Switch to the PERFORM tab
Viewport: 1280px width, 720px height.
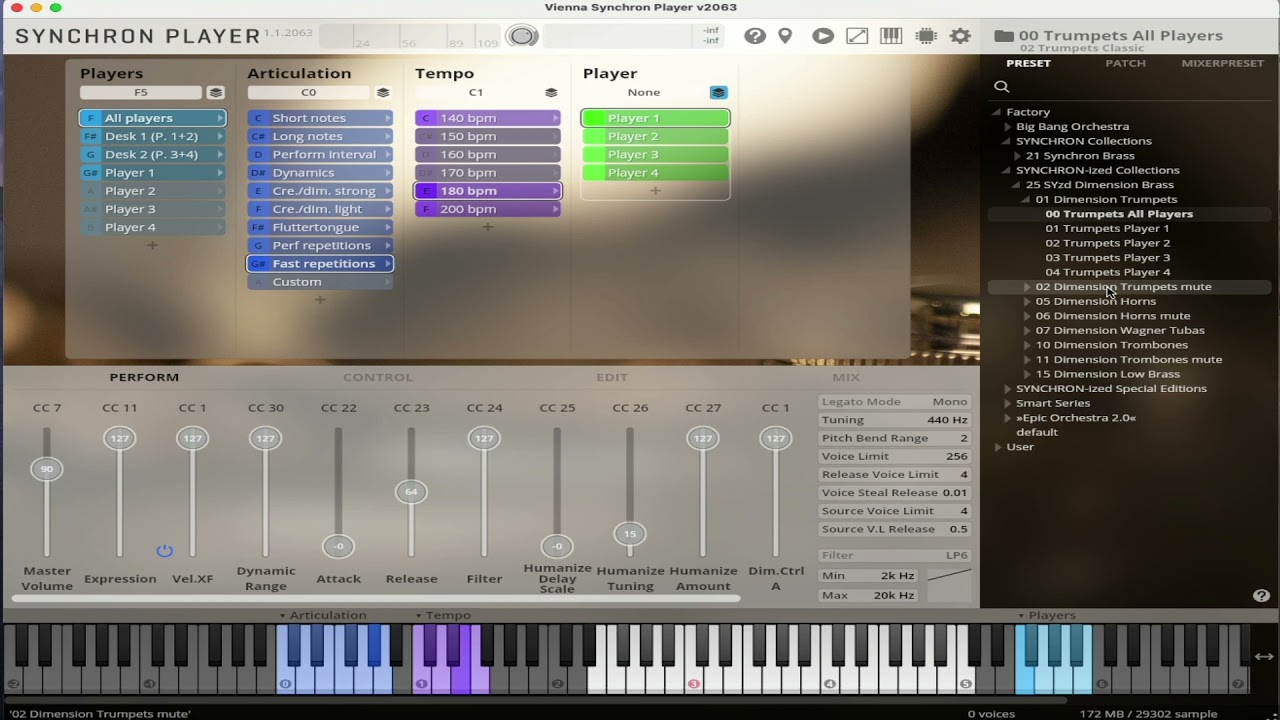tap(144, 377)
